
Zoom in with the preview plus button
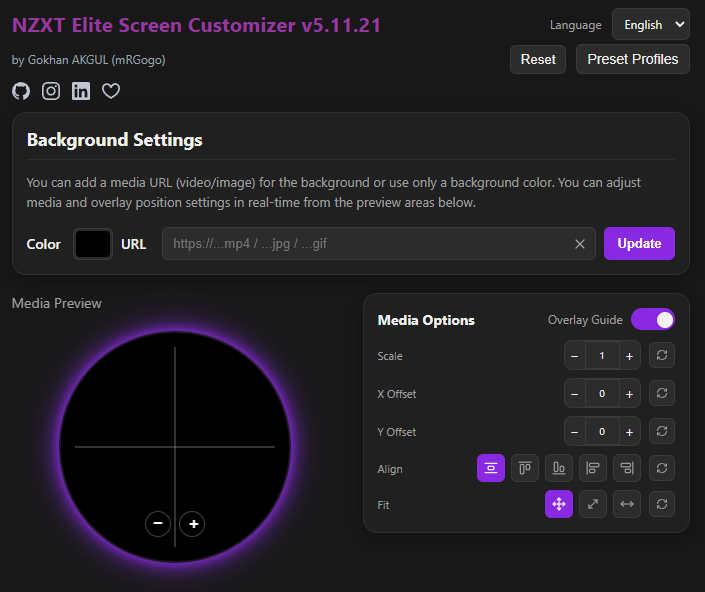(193, 524)
